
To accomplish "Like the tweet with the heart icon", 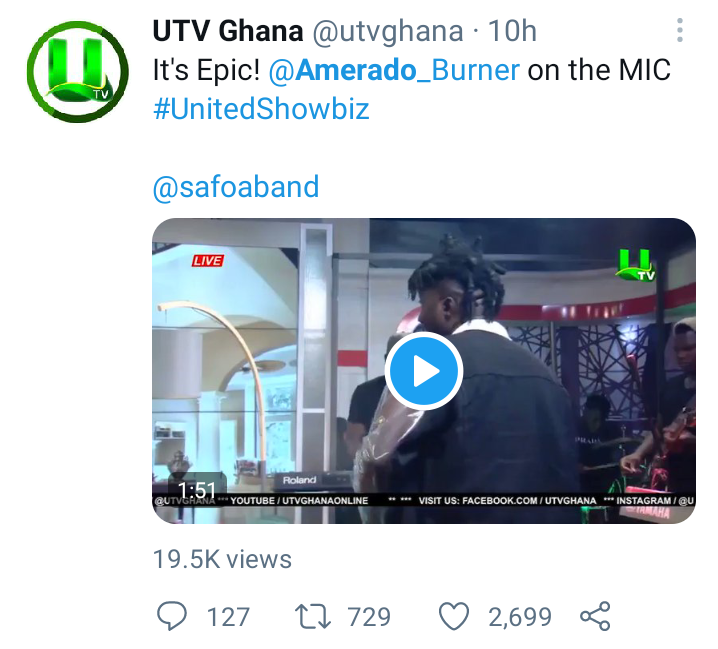I will (x=454, y=616).
